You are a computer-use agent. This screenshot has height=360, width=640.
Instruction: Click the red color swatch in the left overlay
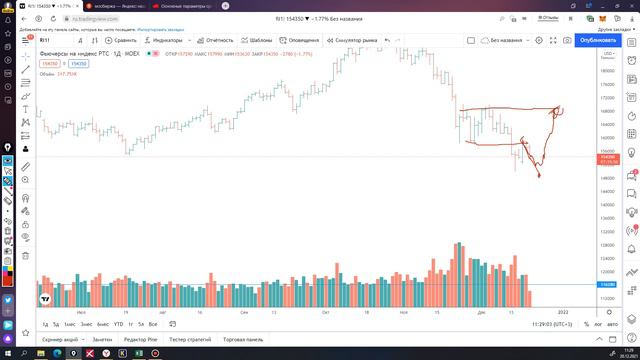click(7, 281)
